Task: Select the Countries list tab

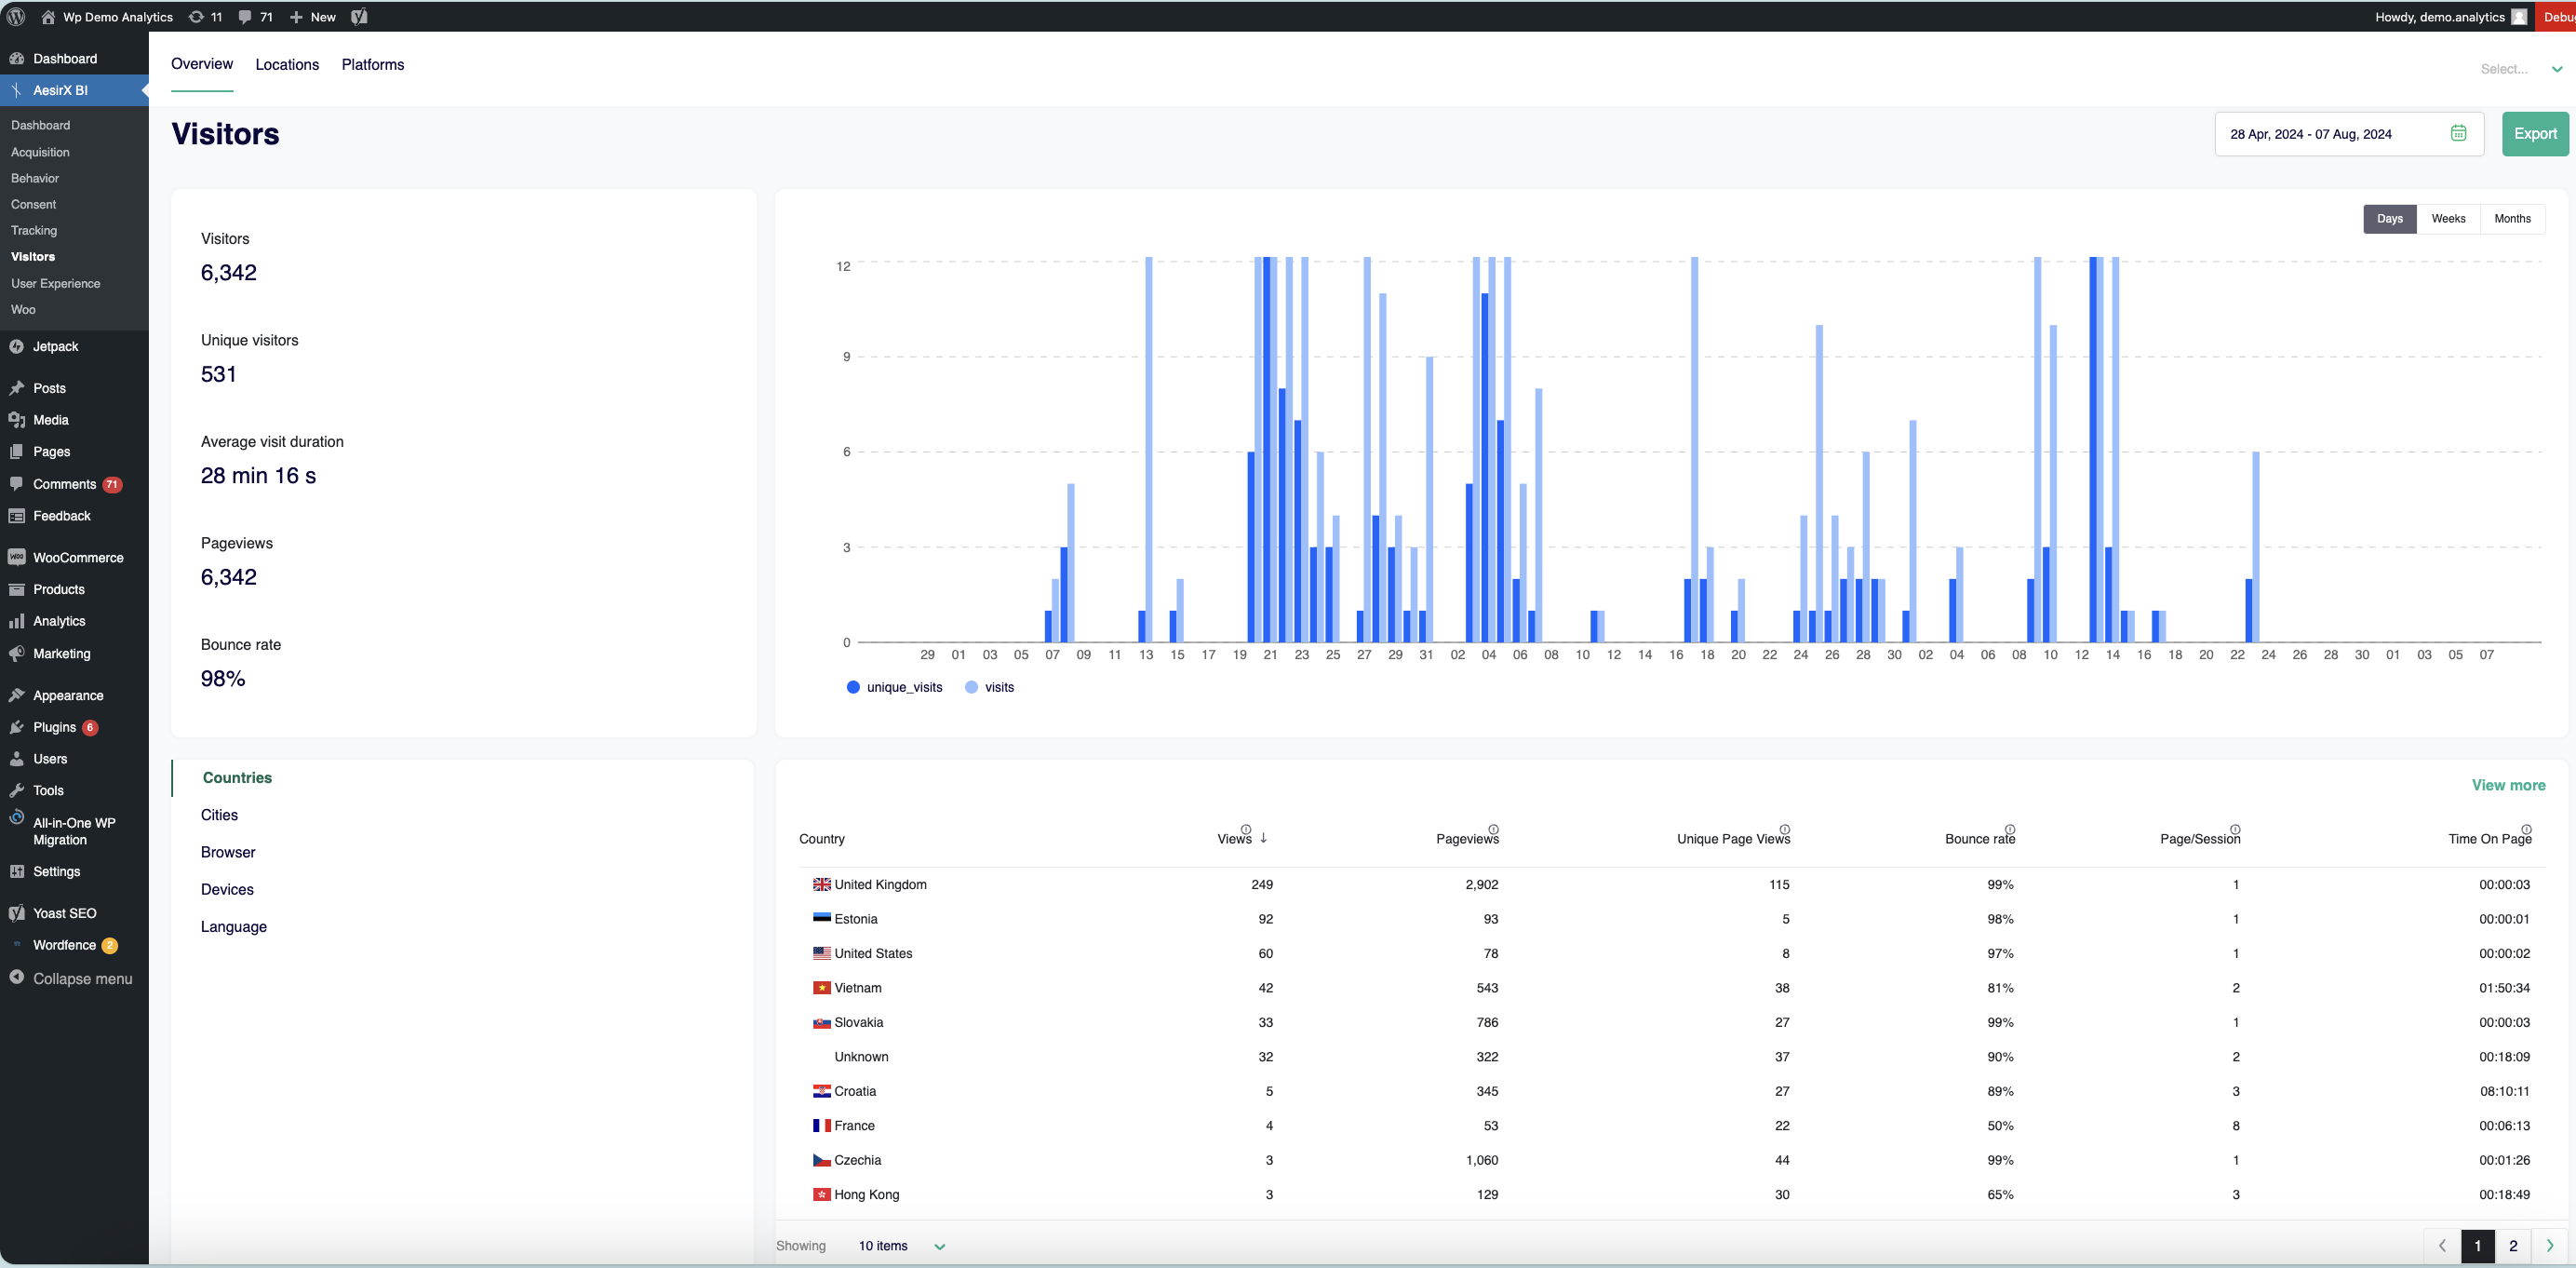Action: [x=237, y=777]
